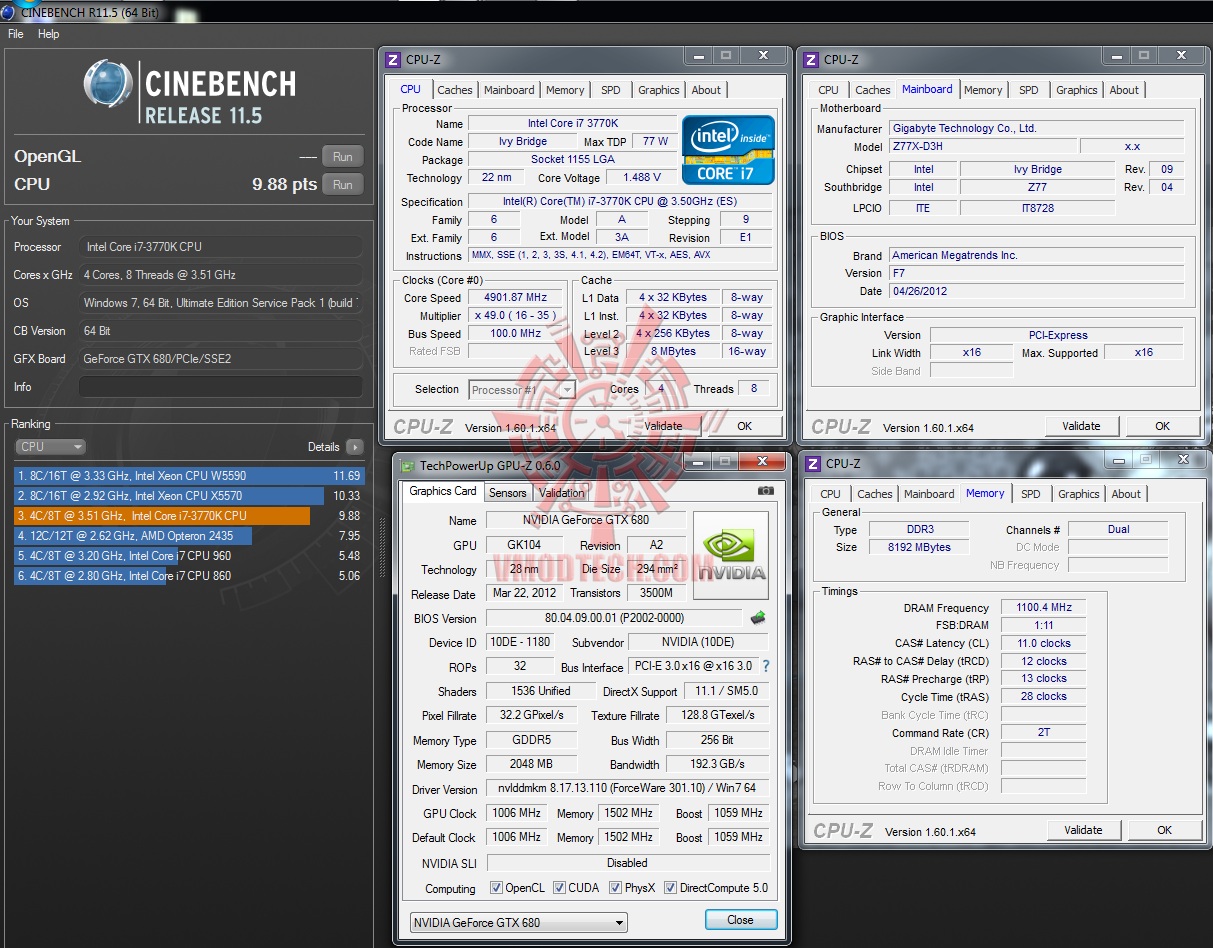Click the Cinebench app icon in title bar

tap(9, 11)
